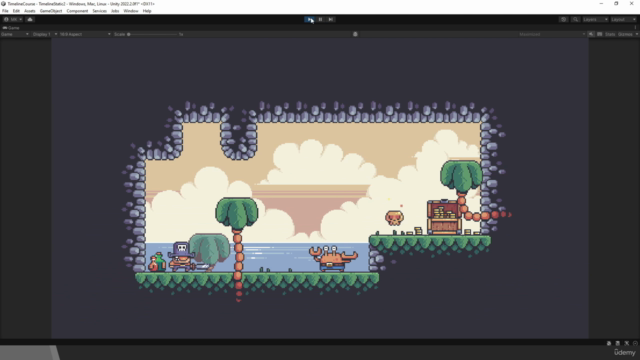Click the frame debugger icon in Game toolbar

tap(355, 34)
